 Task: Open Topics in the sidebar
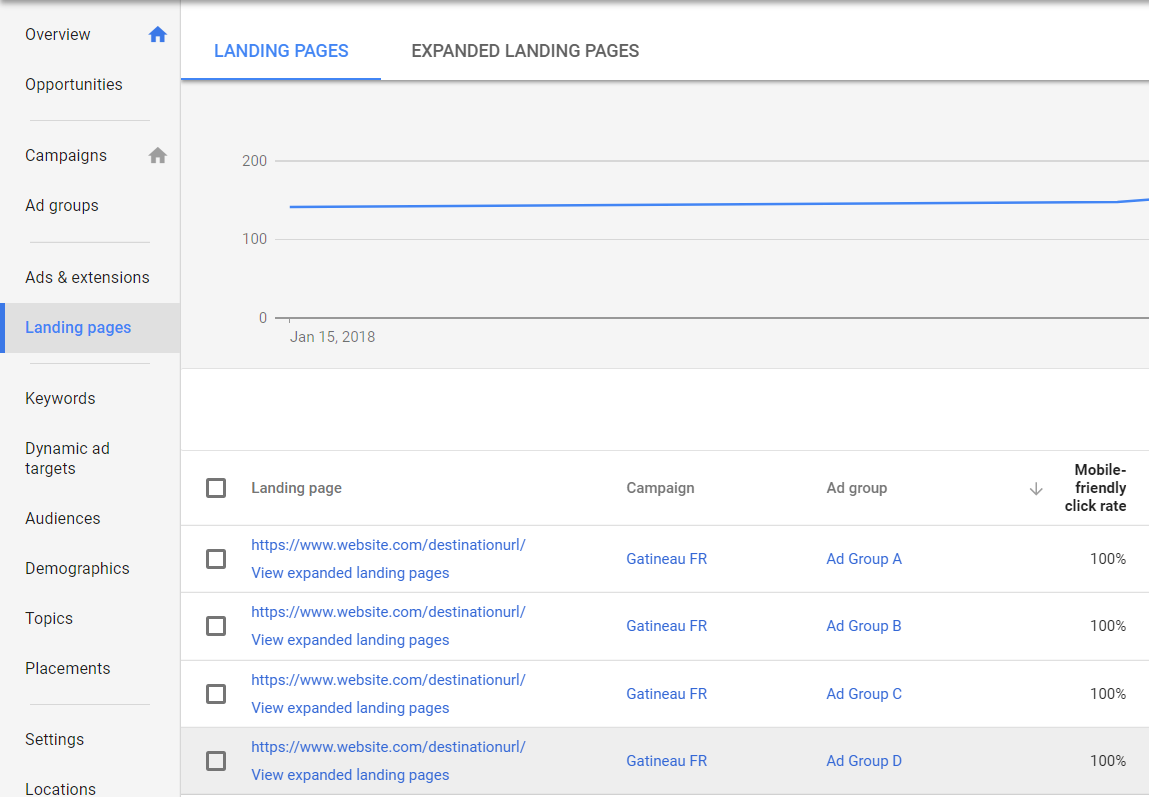[x=49, y=618]
